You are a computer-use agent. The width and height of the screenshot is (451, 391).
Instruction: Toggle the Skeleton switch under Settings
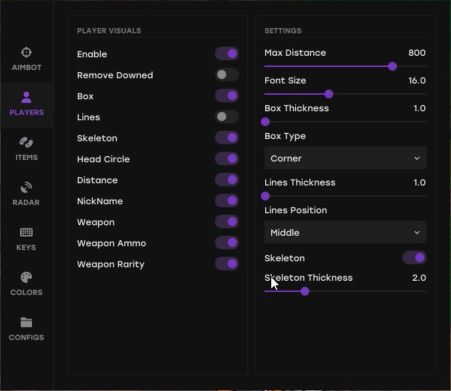click(x=414, y=258)
